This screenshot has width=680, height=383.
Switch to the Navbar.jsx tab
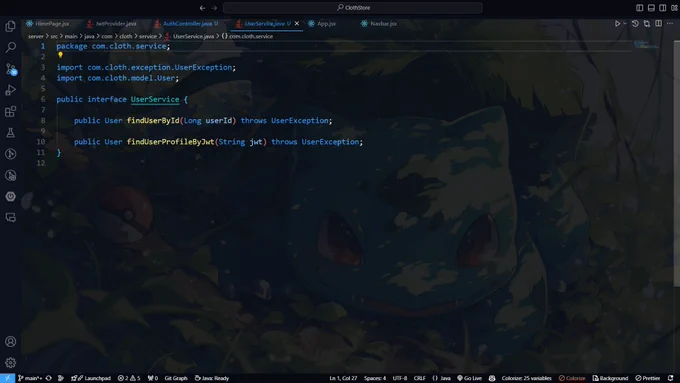[x=379, y=24]
